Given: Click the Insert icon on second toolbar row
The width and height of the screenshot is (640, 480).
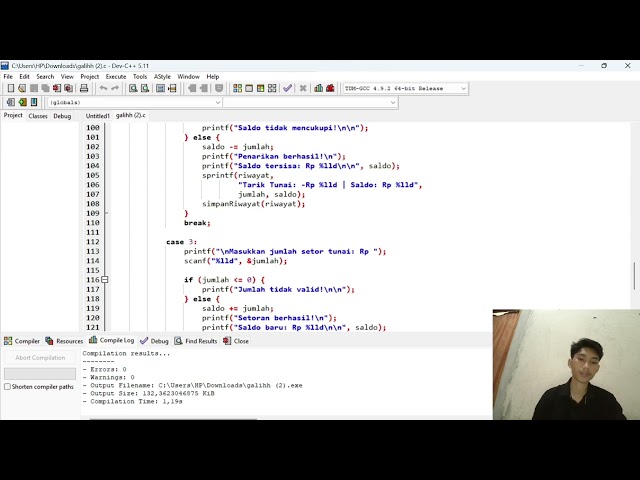Looking at the screenshot, I should [x=11, y=102].
